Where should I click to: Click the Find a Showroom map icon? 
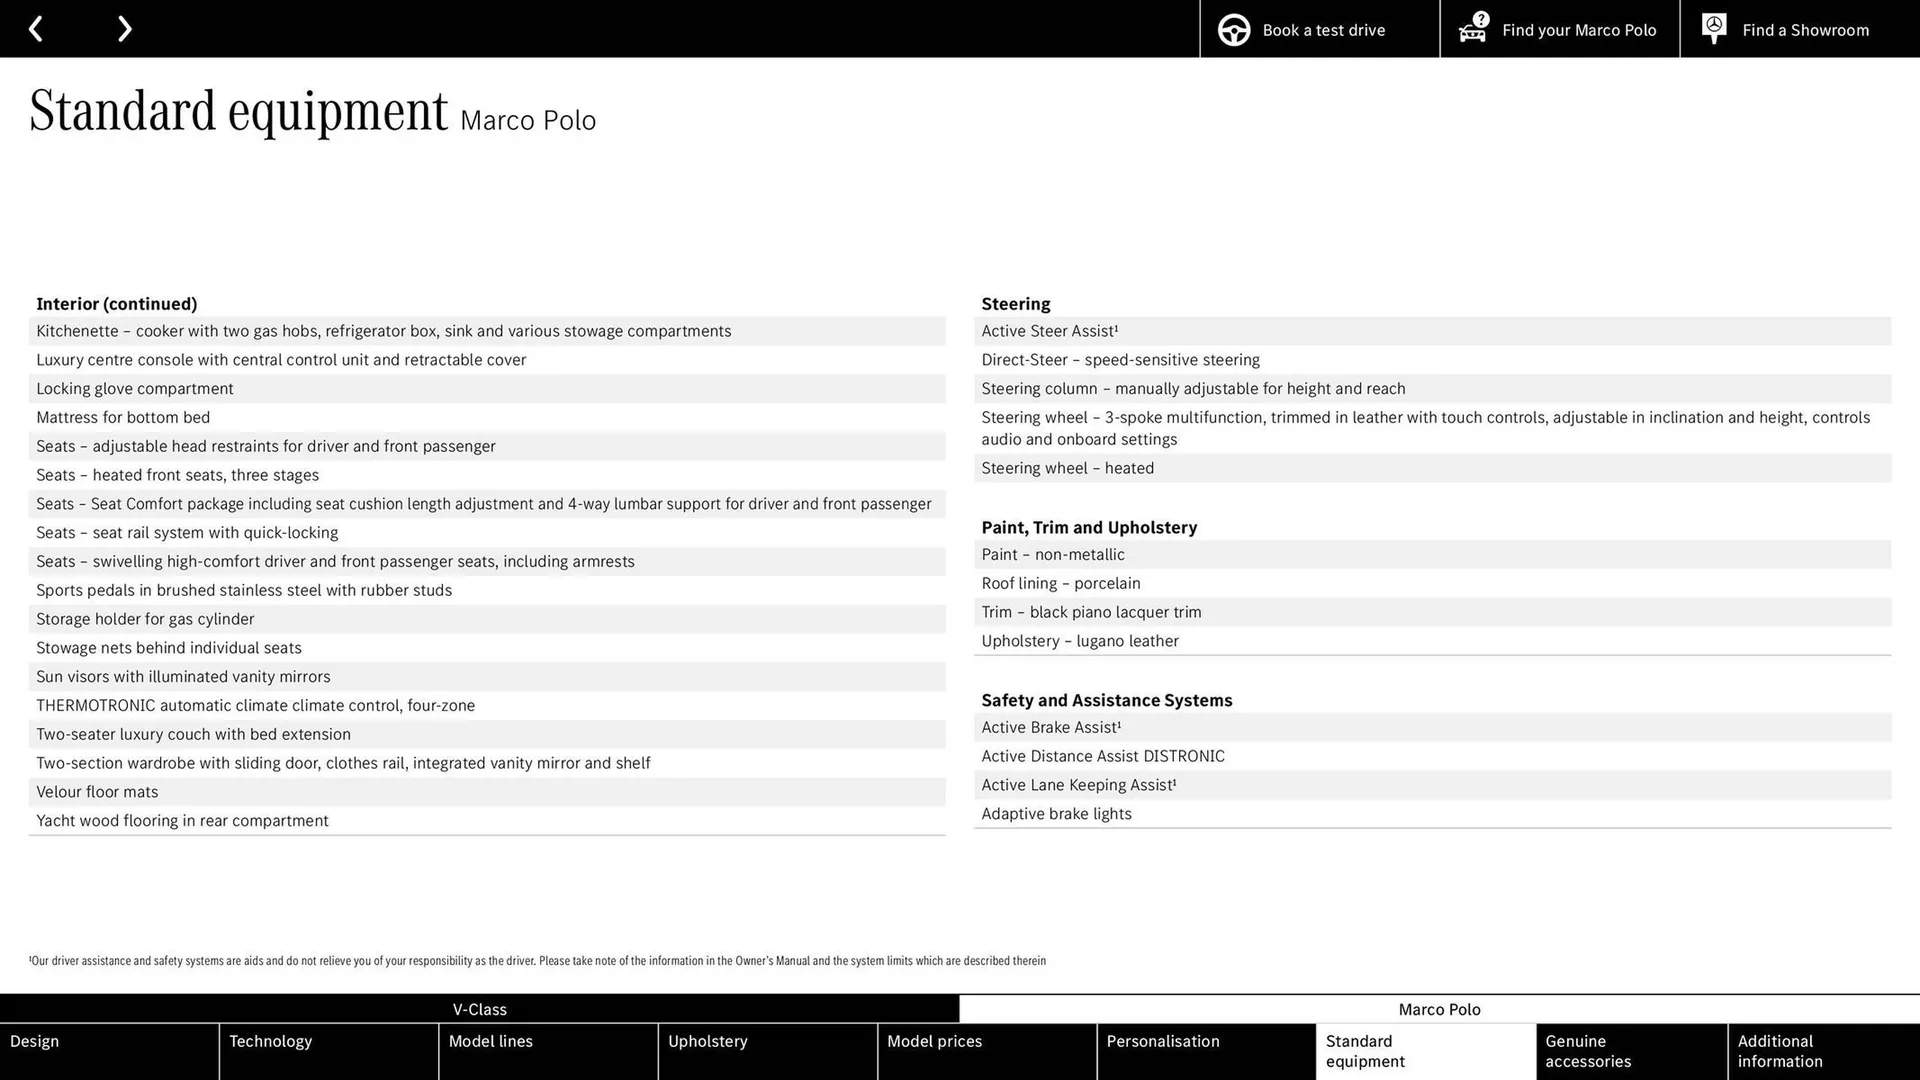[1716, 29]
